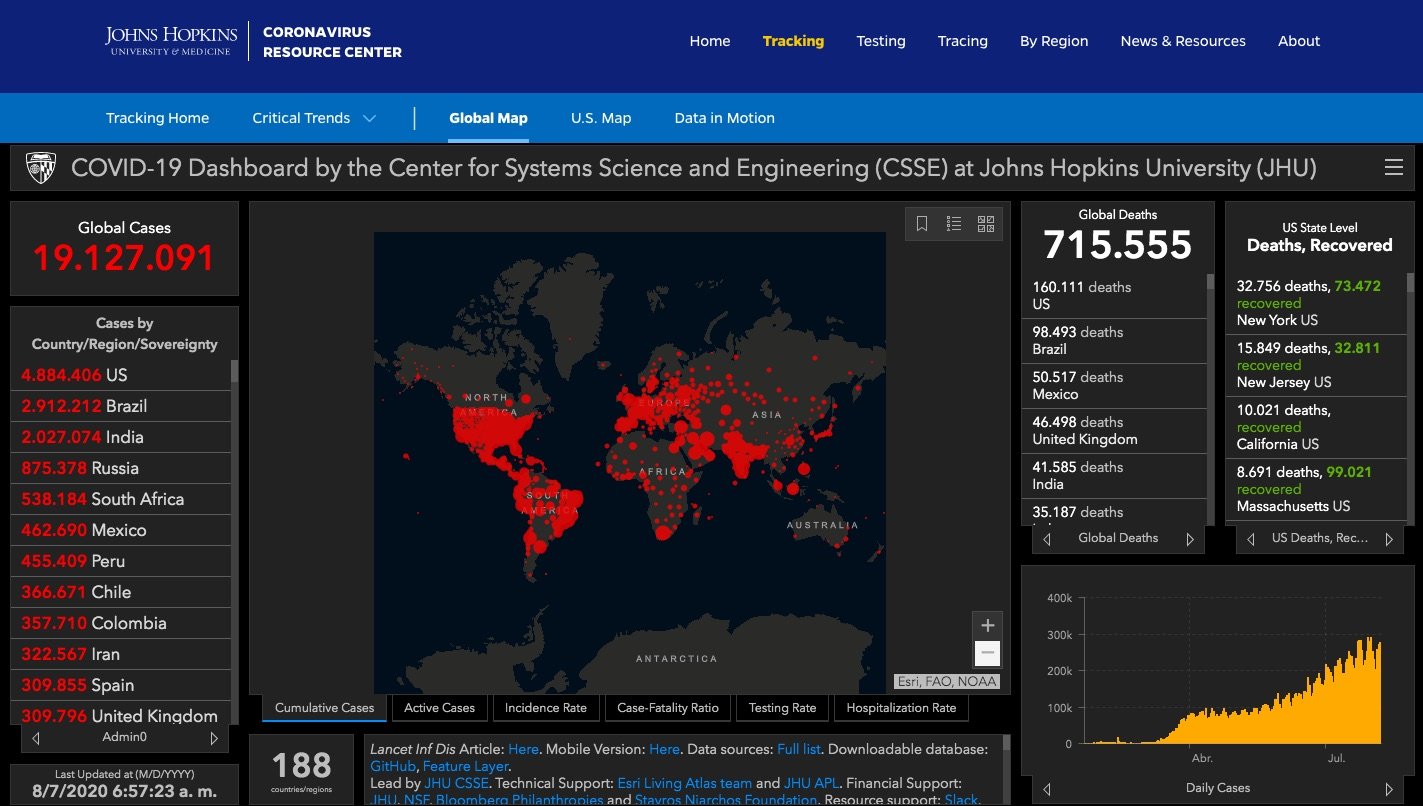
Task: Select Chile in cases by country list
Action: tap(121, 592)
